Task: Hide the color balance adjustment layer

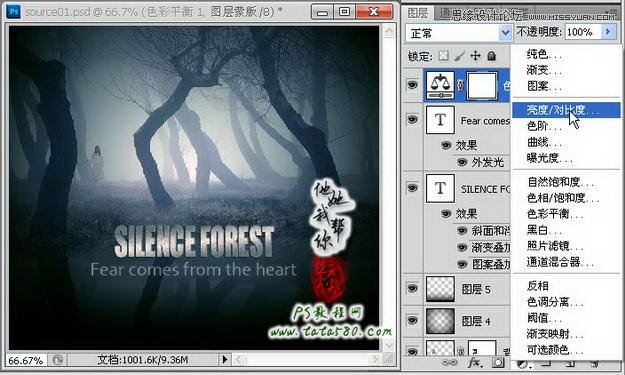Action: tap(412, 85)
